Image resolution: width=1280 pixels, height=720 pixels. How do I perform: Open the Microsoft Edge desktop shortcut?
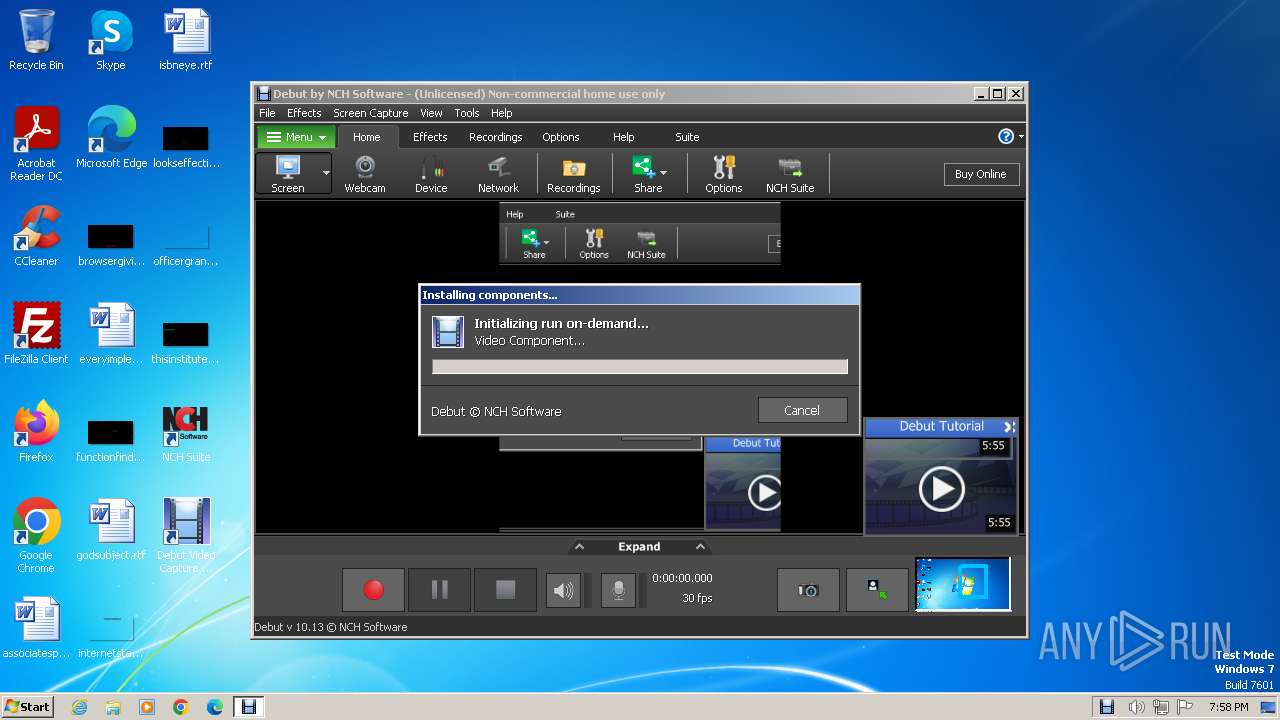pos(111,138)
